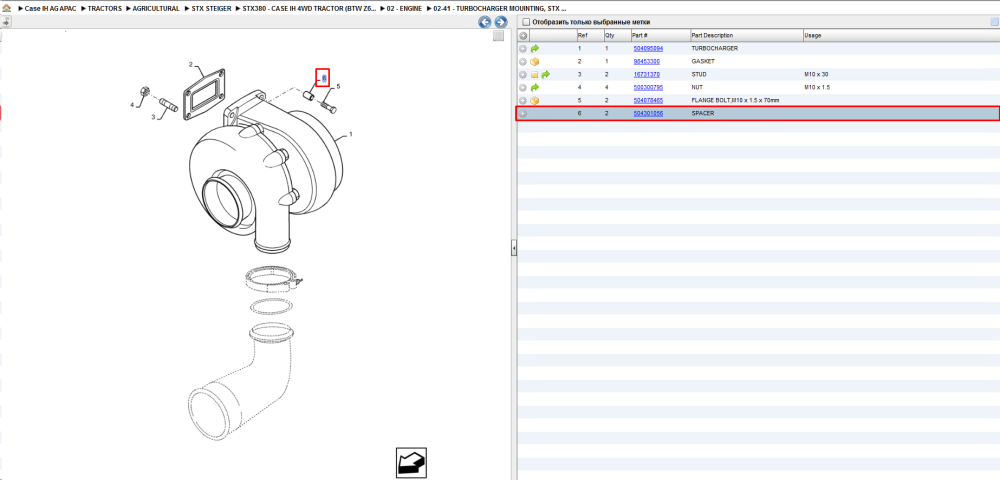Viewport: 1000px width, 480px height.
Task: Select SPACER description text
Action: (x=703, y=113)
